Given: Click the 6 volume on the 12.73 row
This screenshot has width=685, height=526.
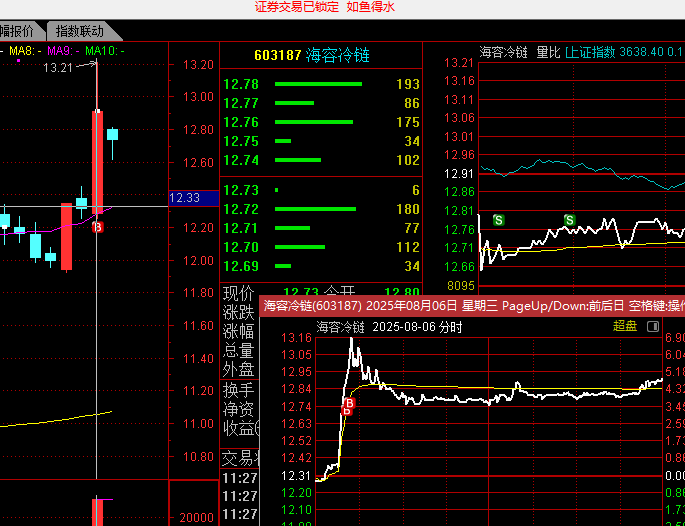Looking at the screenshot, I should click(416, 190).
